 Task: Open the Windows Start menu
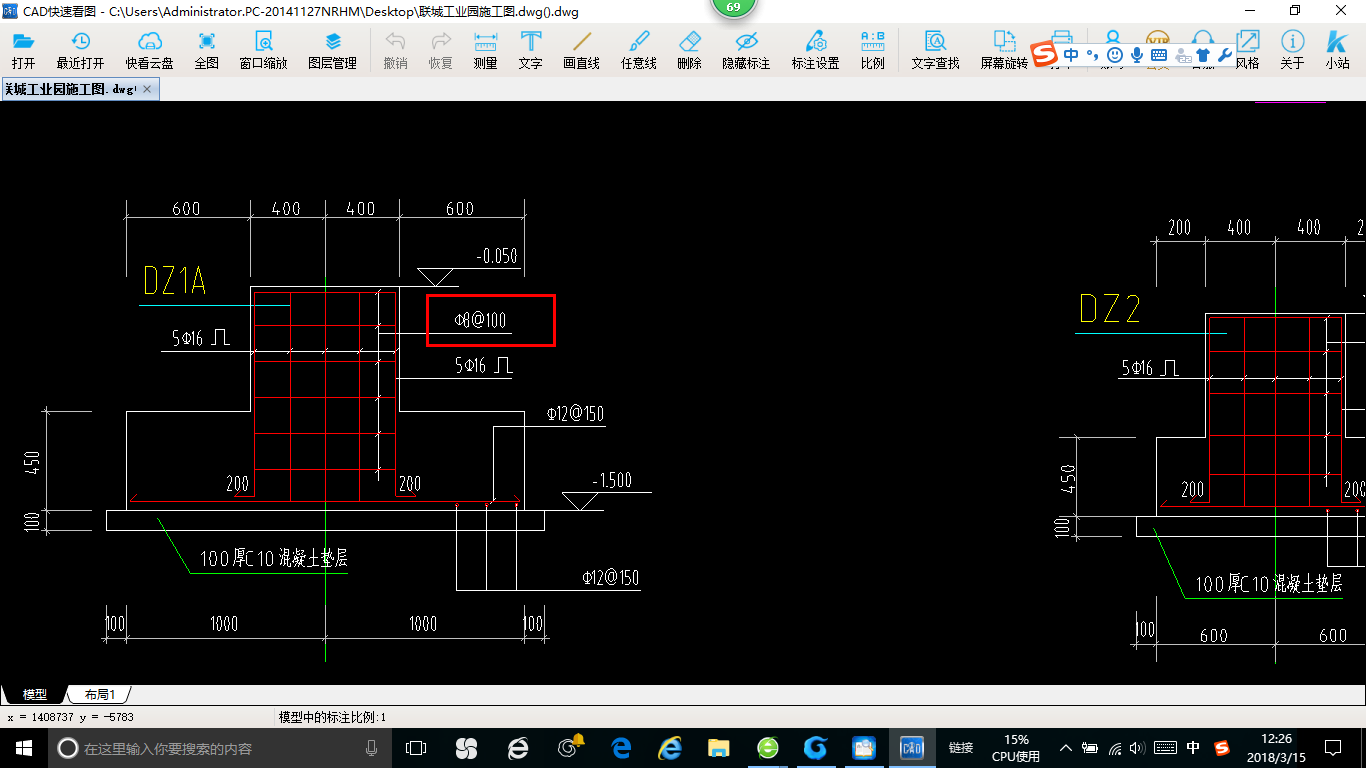[x=23, y=747]
